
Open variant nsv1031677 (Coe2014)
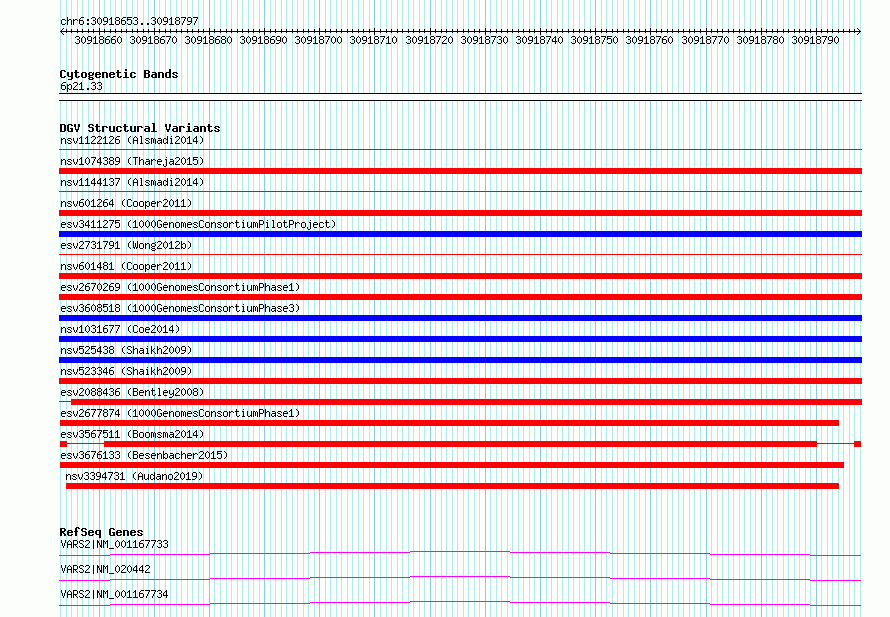pos(120,329)
